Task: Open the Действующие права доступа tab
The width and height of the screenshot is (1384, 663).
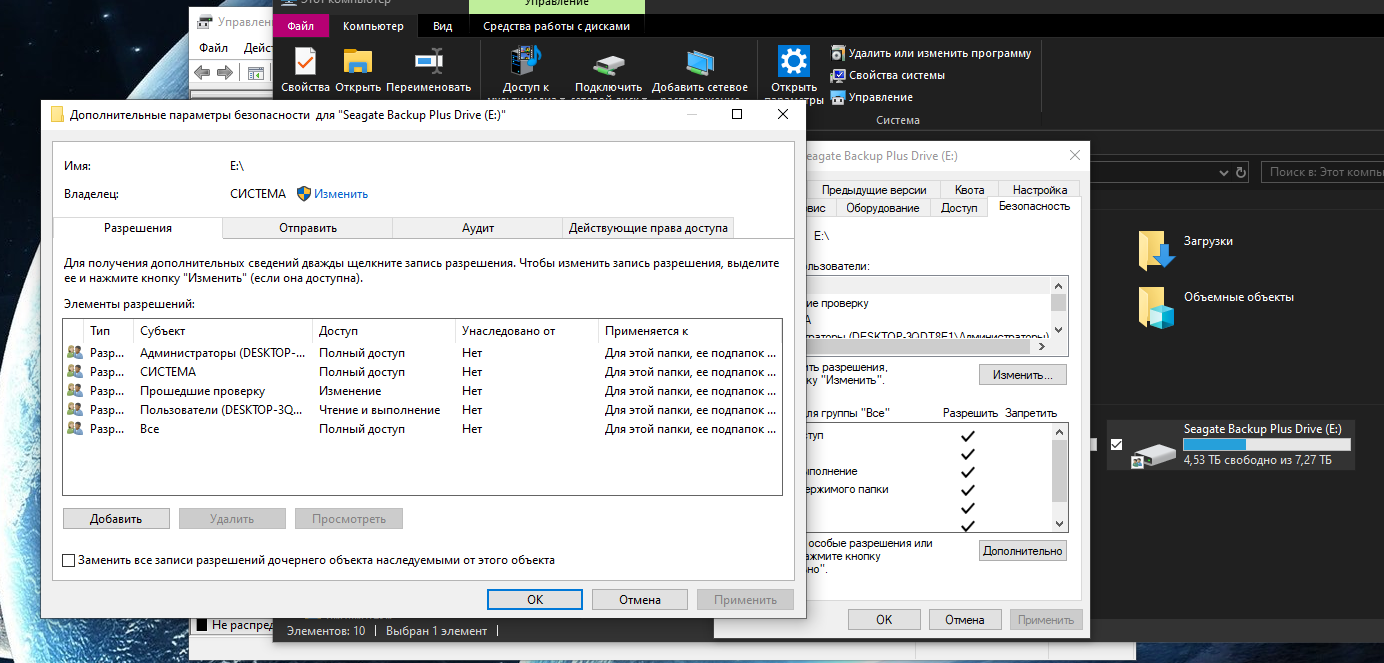Action: pyautogui.click(x=648, y=228)
